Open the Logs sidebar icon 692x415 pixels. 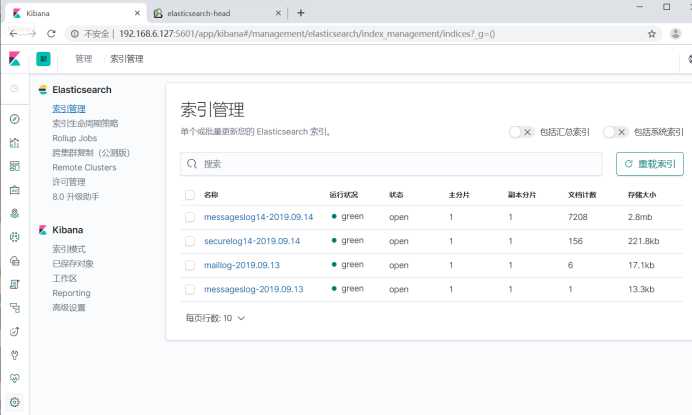[x=15, y=284]
